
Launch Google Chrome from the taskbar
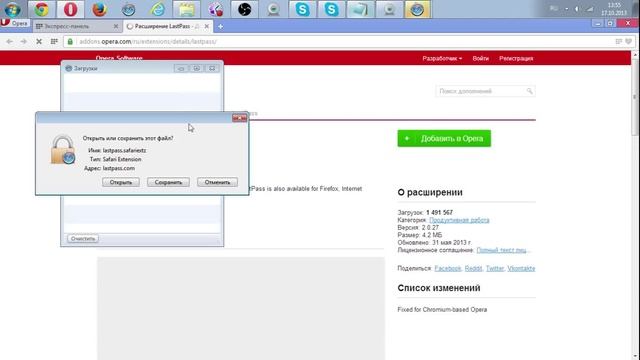pyautogui.click(x=41, y=9)
